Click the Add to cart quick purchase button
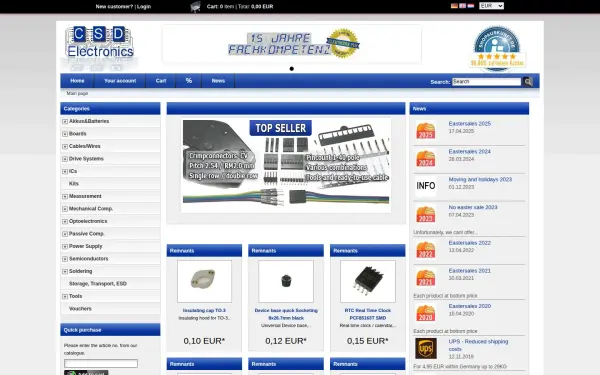This screenshot has width=600, height=375. coord(86,373)
